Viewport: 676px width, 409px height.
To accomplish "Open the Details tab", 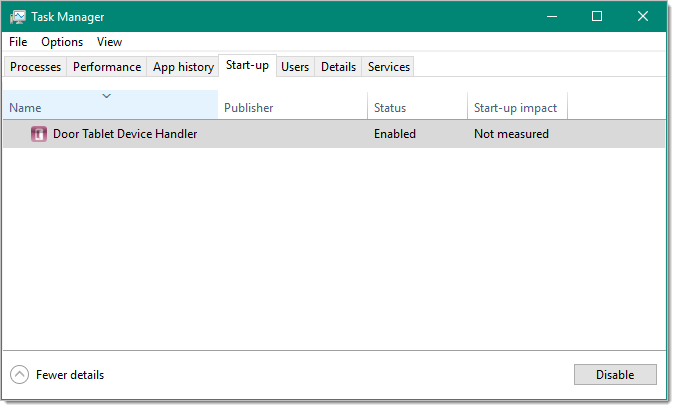I will 338,67.
